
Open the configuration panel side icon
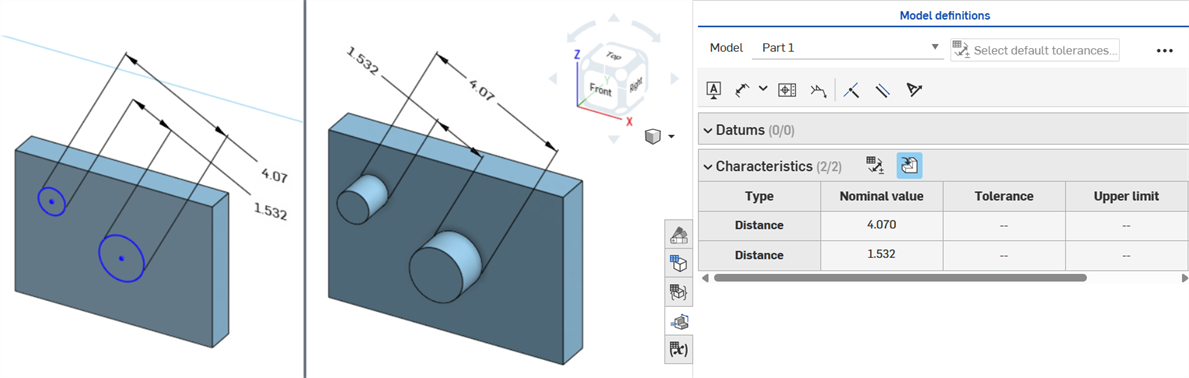coord(678,292)
